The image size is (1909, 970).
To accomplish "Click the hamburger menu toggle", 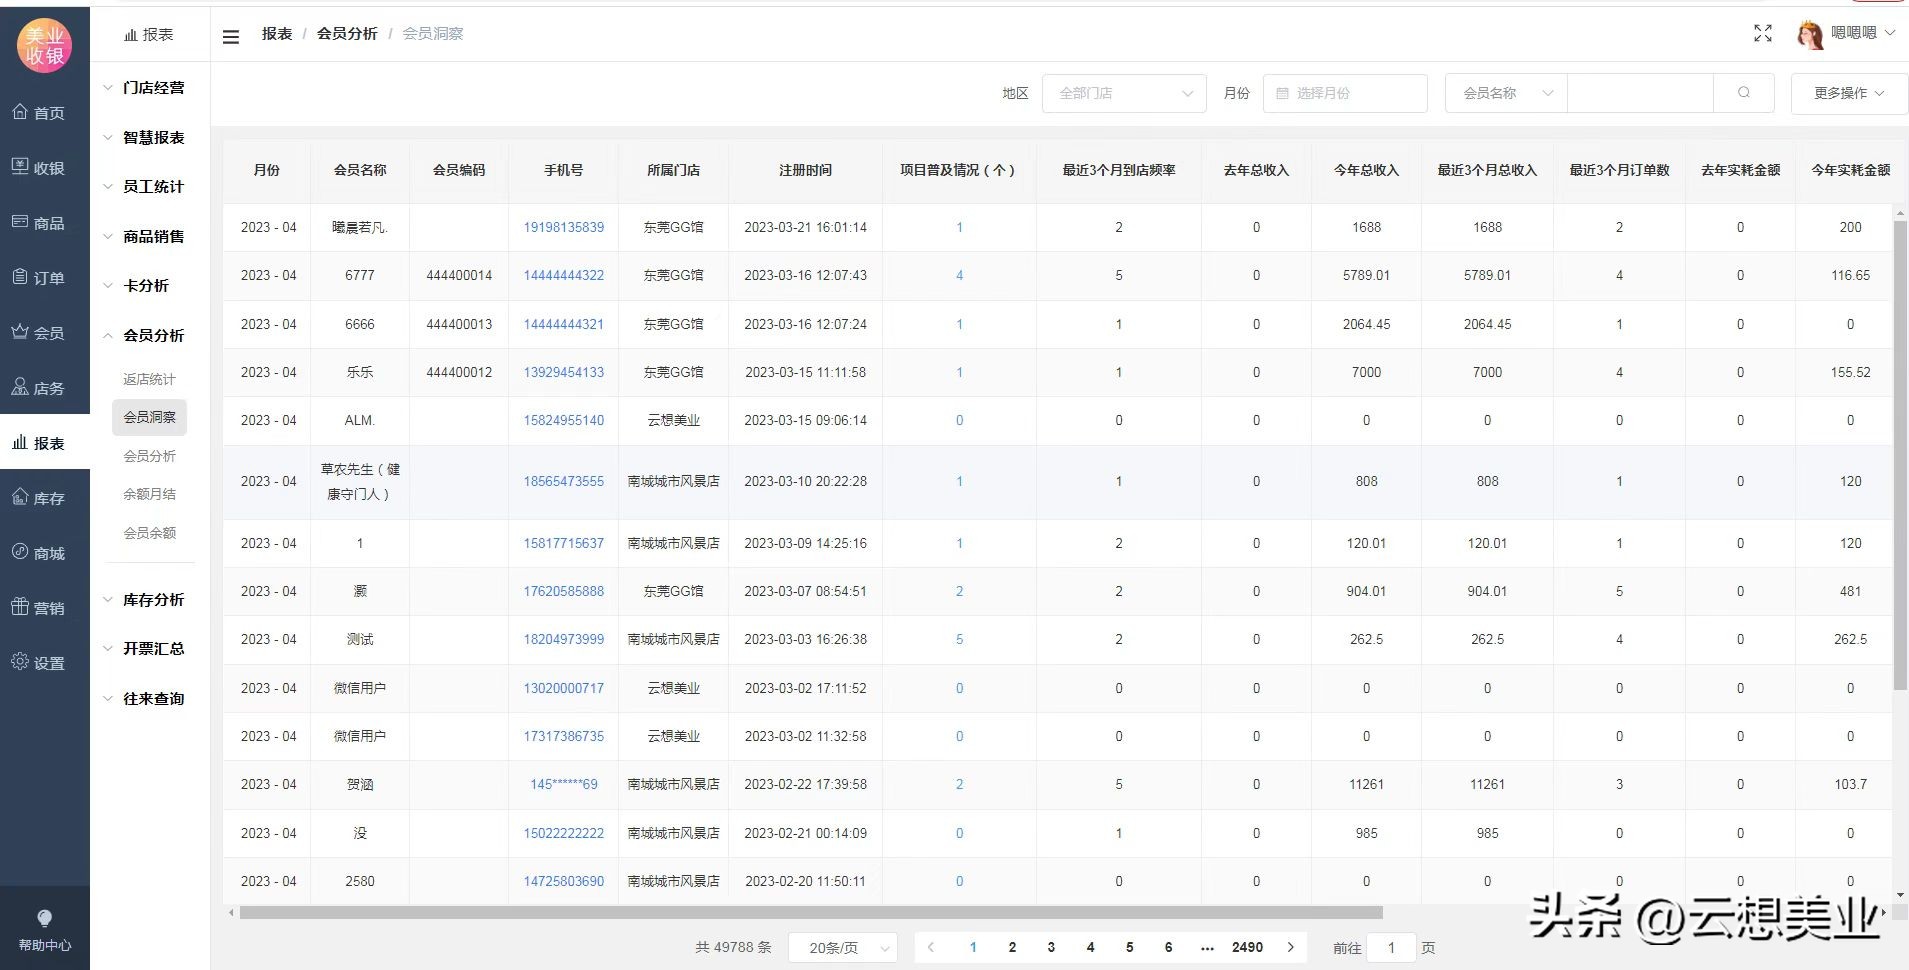I will coord(232,33).
